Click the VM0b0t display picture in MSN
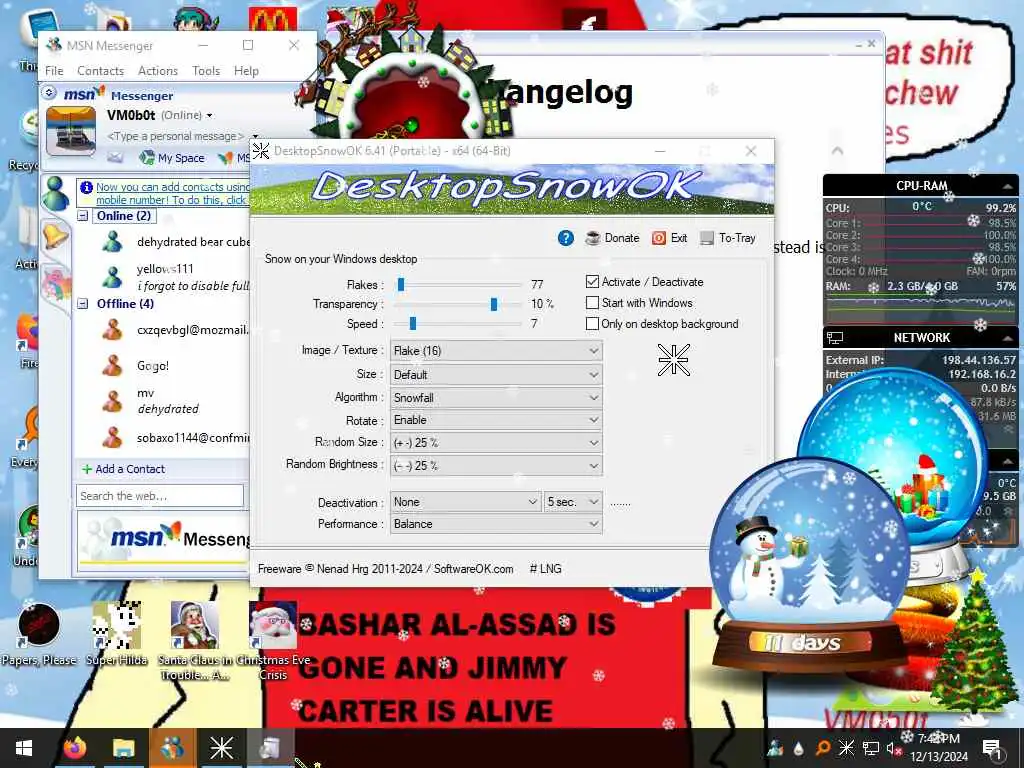The height and width of the screenshot is (768, 1024). [x=71, y=131]
